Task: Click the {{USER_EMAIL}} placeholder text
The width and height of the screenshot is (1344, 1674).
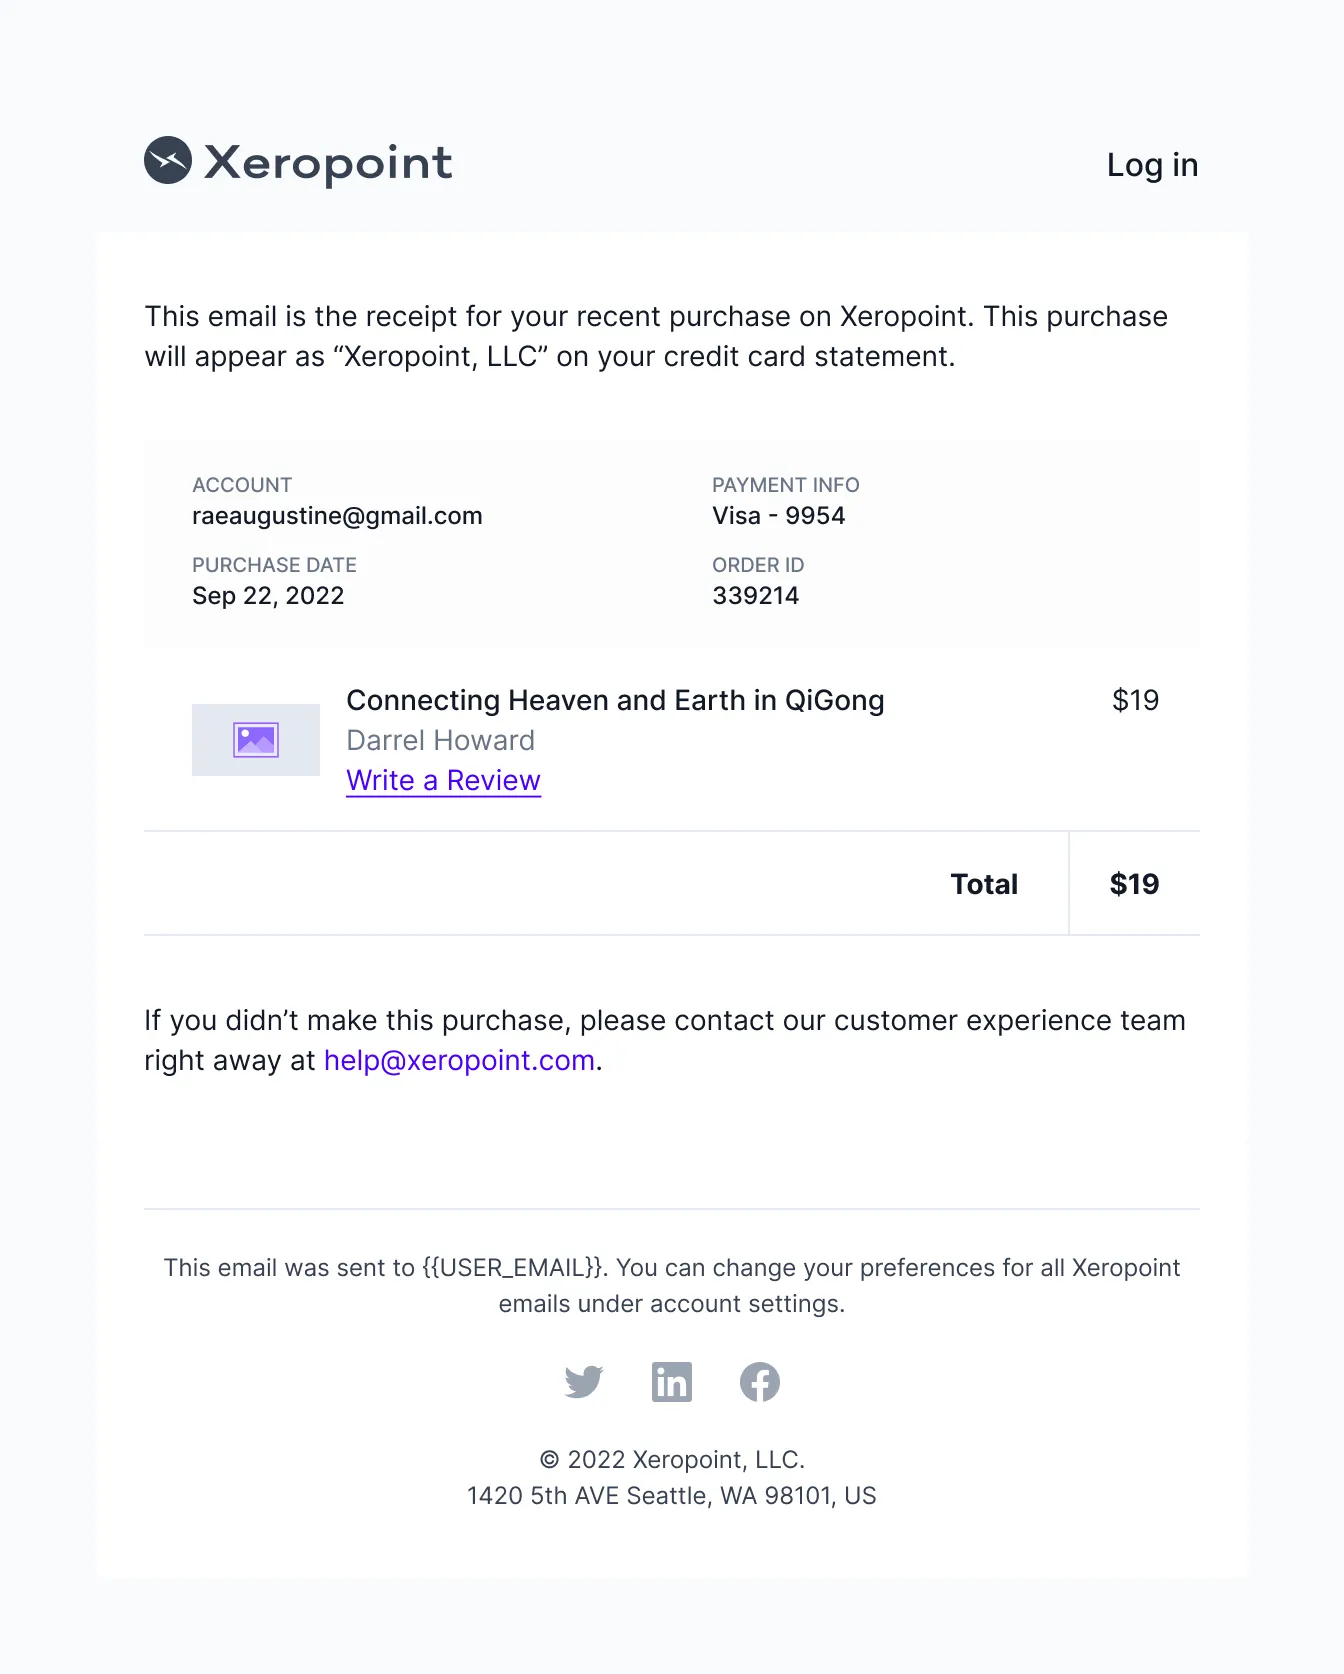Action: pos(513,1268)
